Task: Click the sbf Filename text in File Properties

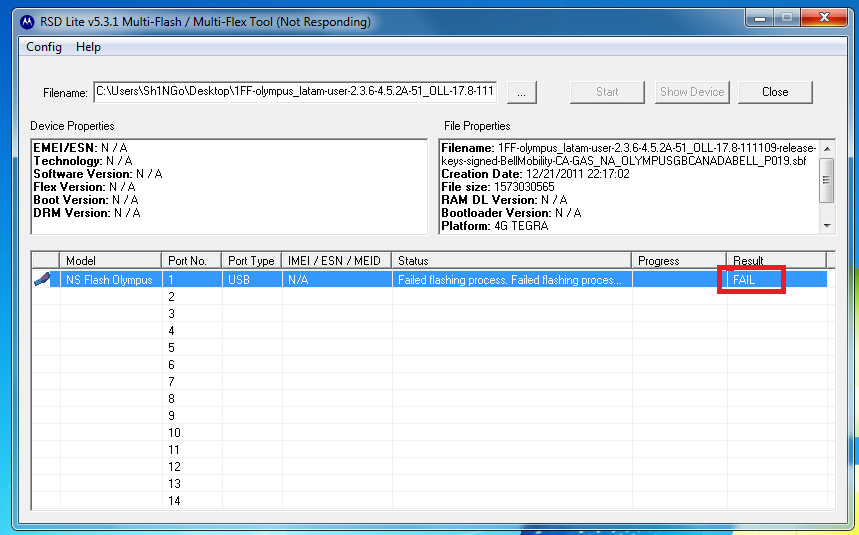Action: point(629,154)
